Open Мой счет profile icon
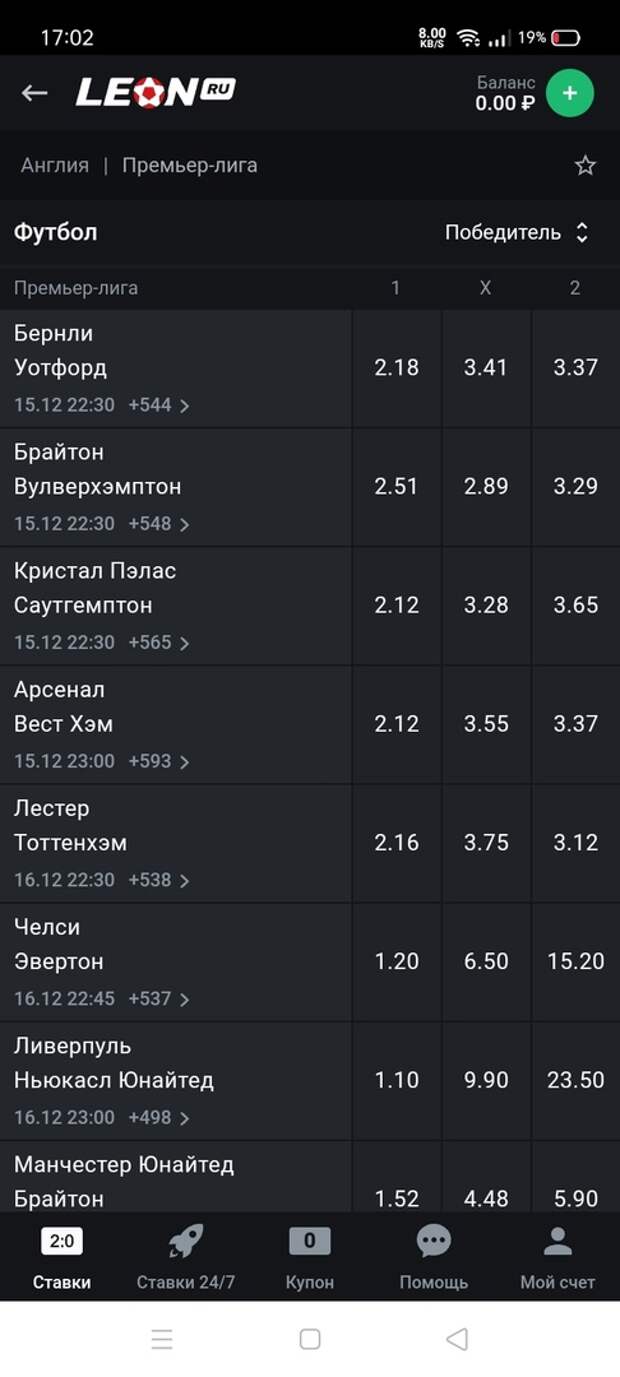This screenshot has width=620, height=1377. [557, 1242]
